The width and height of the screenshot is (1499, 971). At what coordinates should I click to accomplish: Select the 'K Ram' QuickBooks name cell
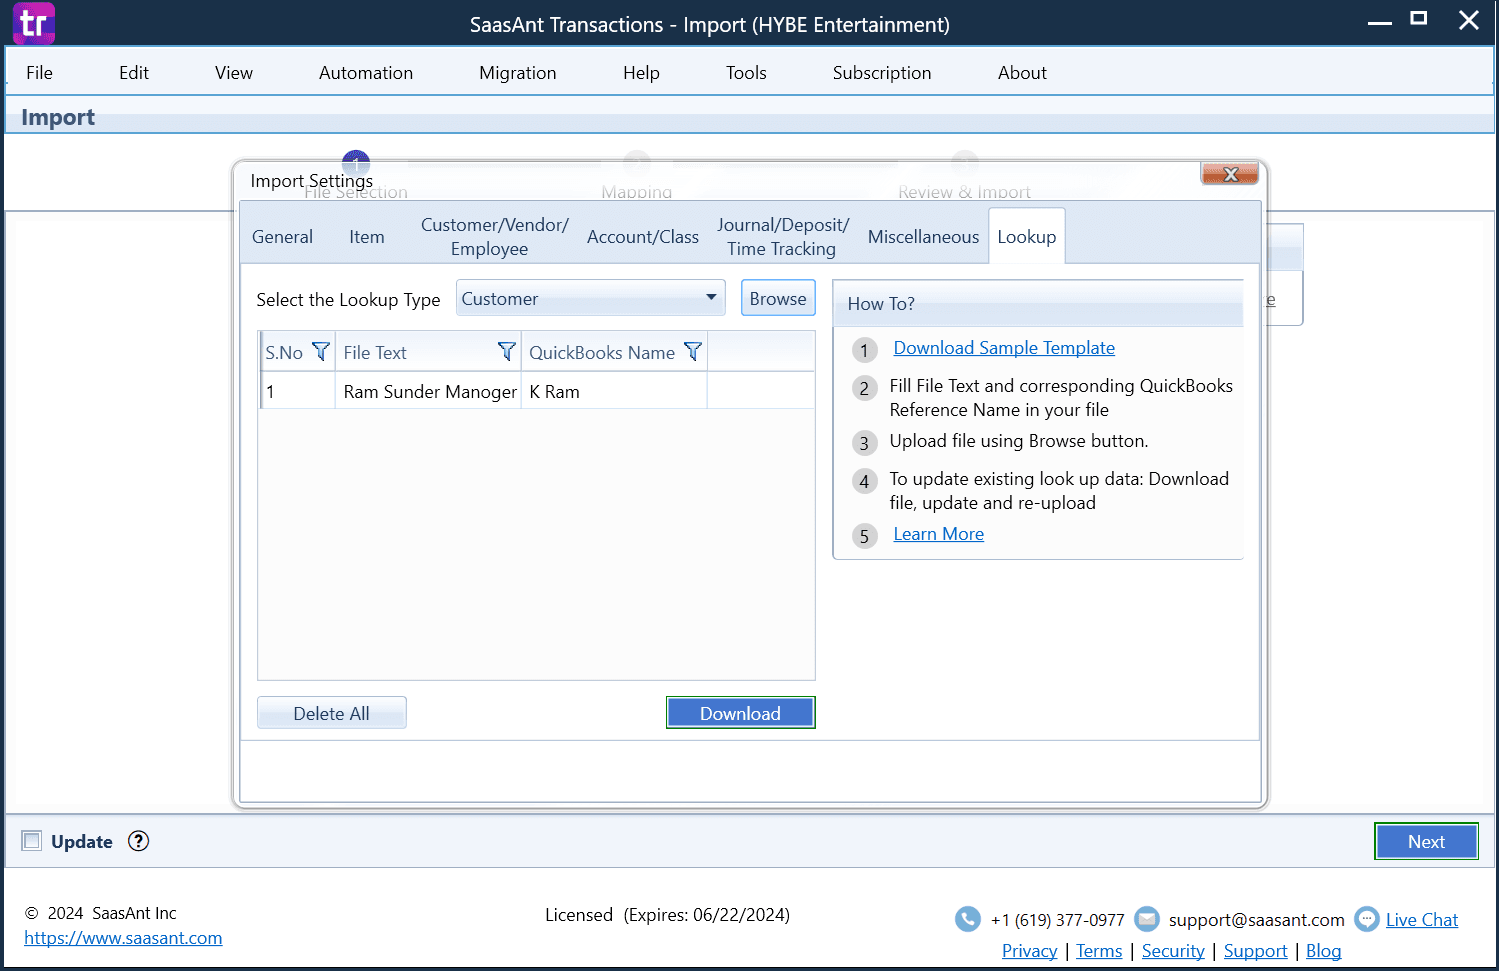pos(614,391)
